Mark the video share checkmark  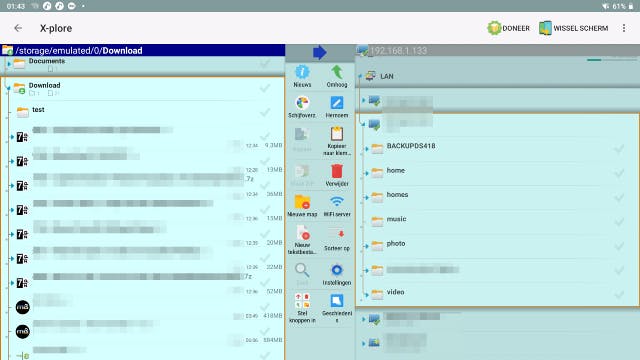[x=619, y=295]
